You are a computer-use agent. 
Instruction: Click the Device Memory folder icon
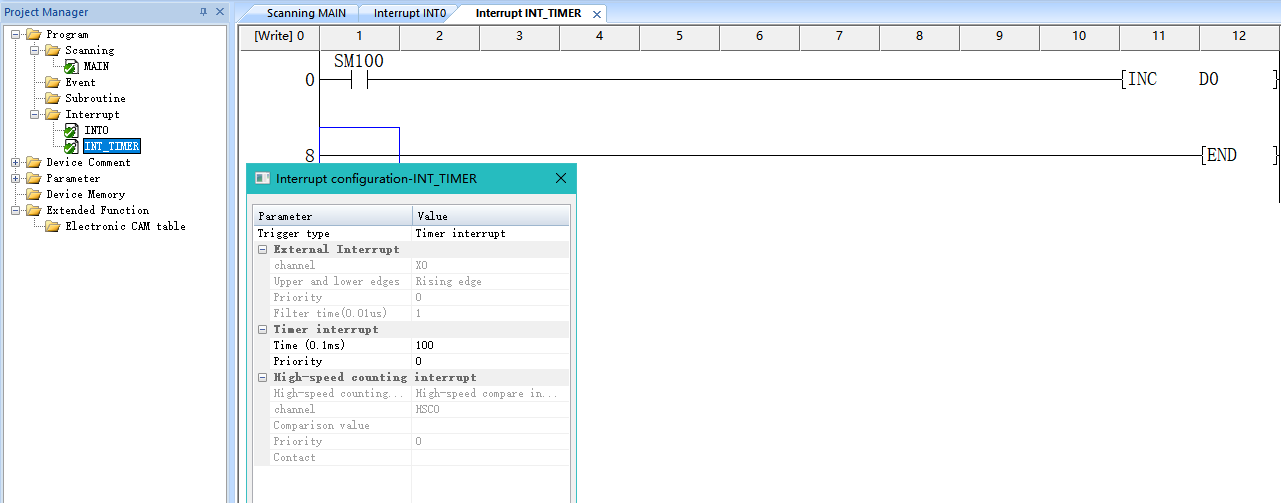33,194
